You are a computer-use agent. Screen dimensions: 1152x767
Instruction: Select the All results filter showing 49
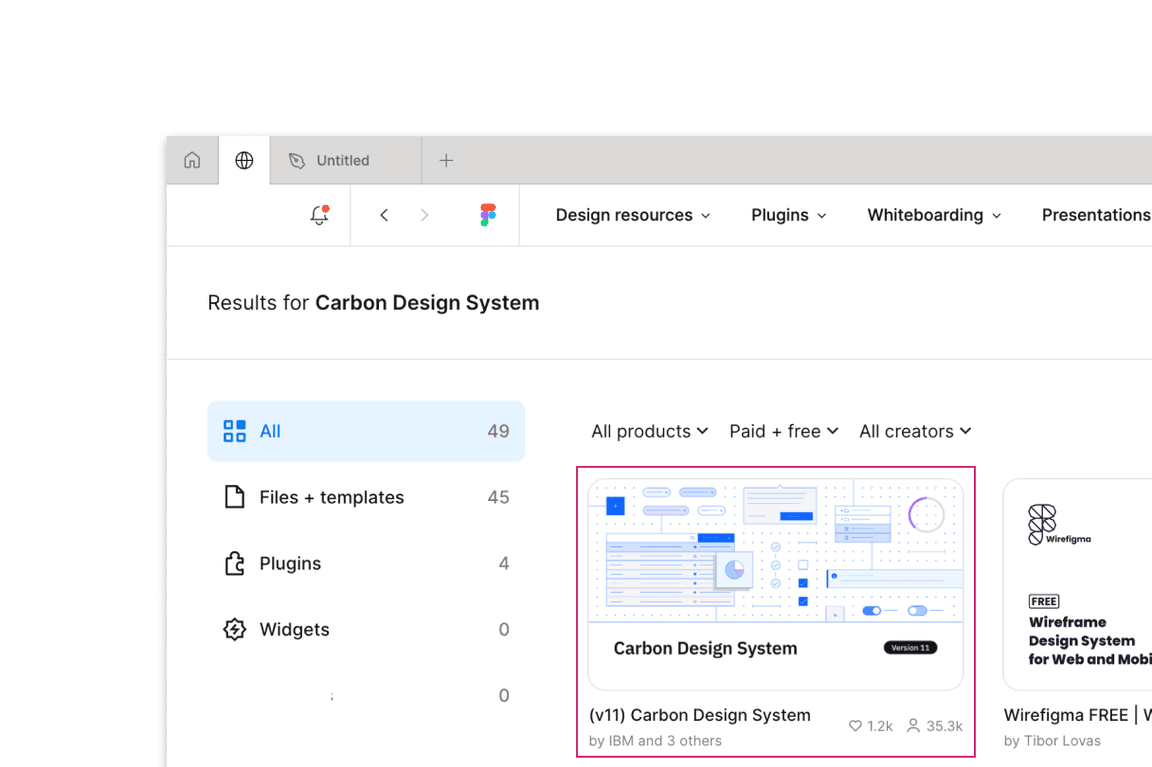pyautogui.click(x=366, y=431)
